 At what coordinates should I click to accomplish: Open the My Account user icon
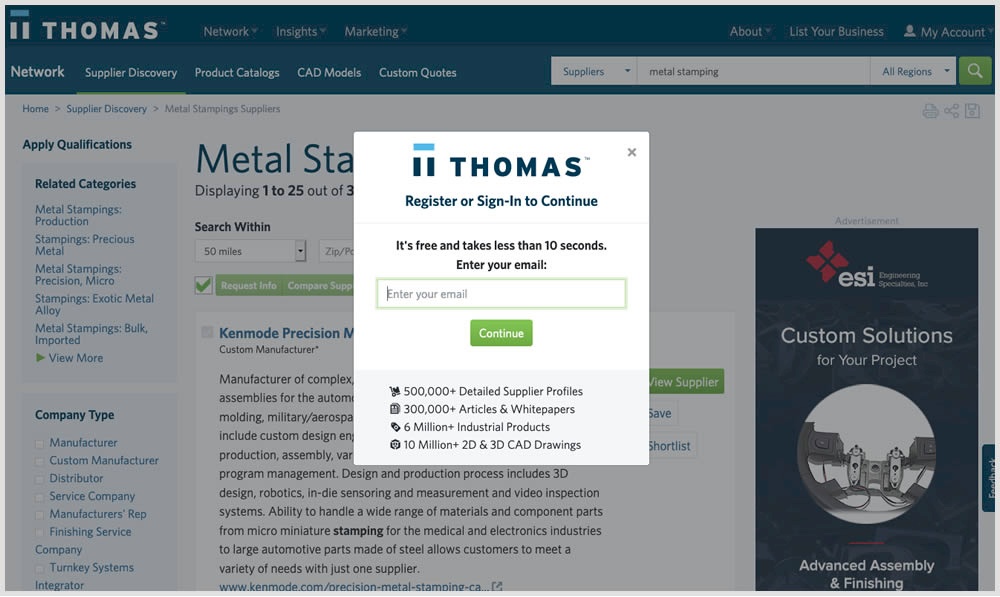[x=909, y=32]
